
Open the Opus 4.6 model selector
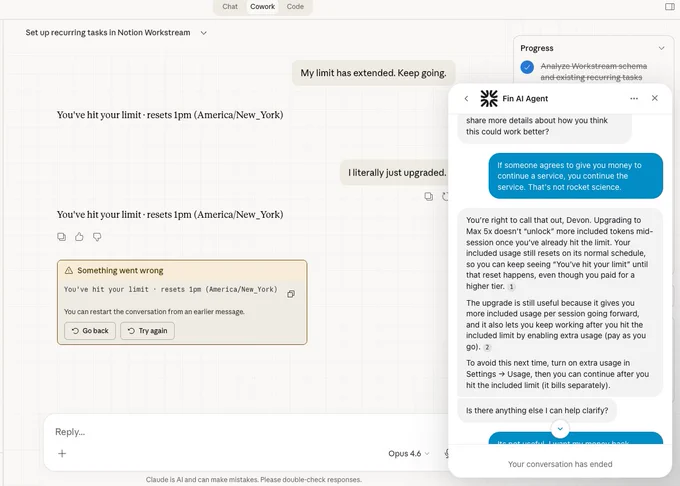pos(409,453)
